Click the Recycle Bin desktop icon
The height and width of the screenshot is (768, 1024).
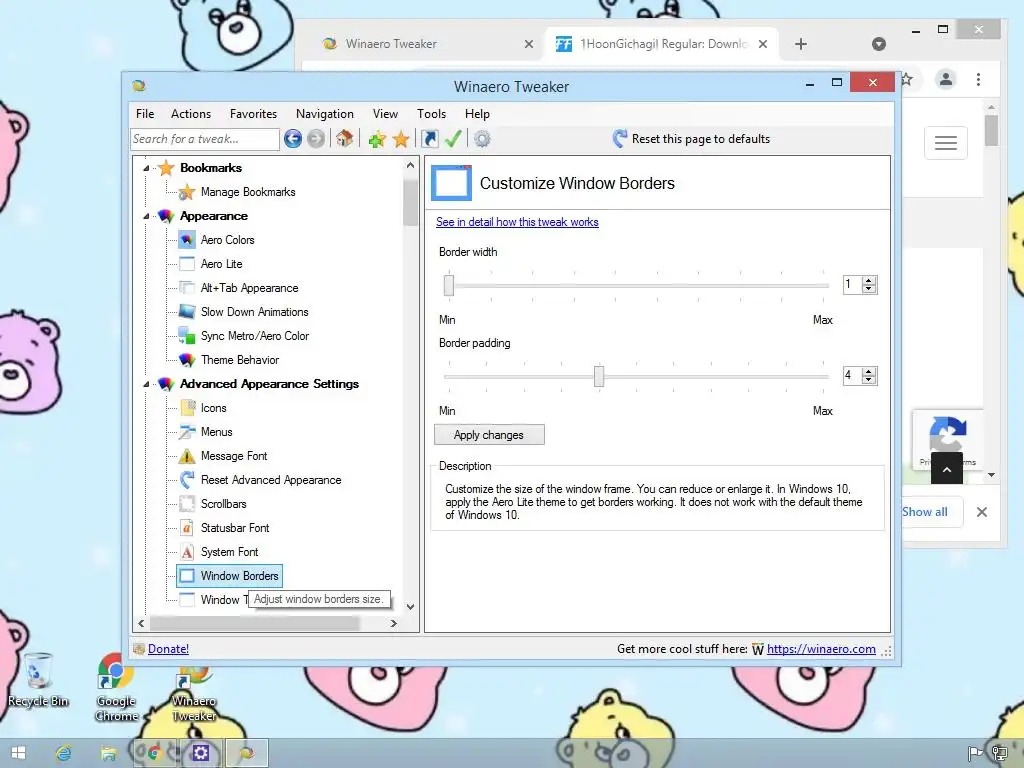(38, 679)
